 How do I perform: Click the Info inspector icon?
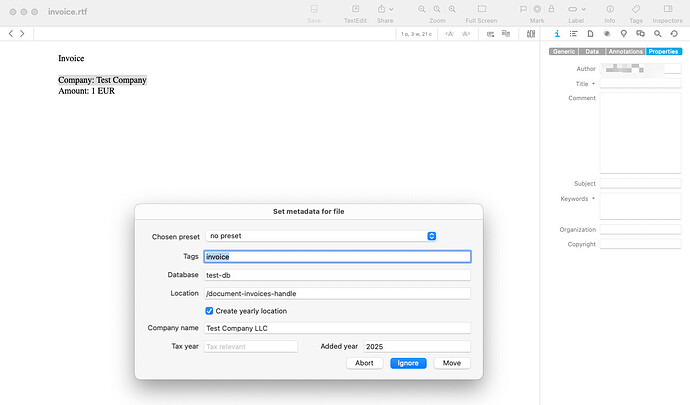click(557, 33)
